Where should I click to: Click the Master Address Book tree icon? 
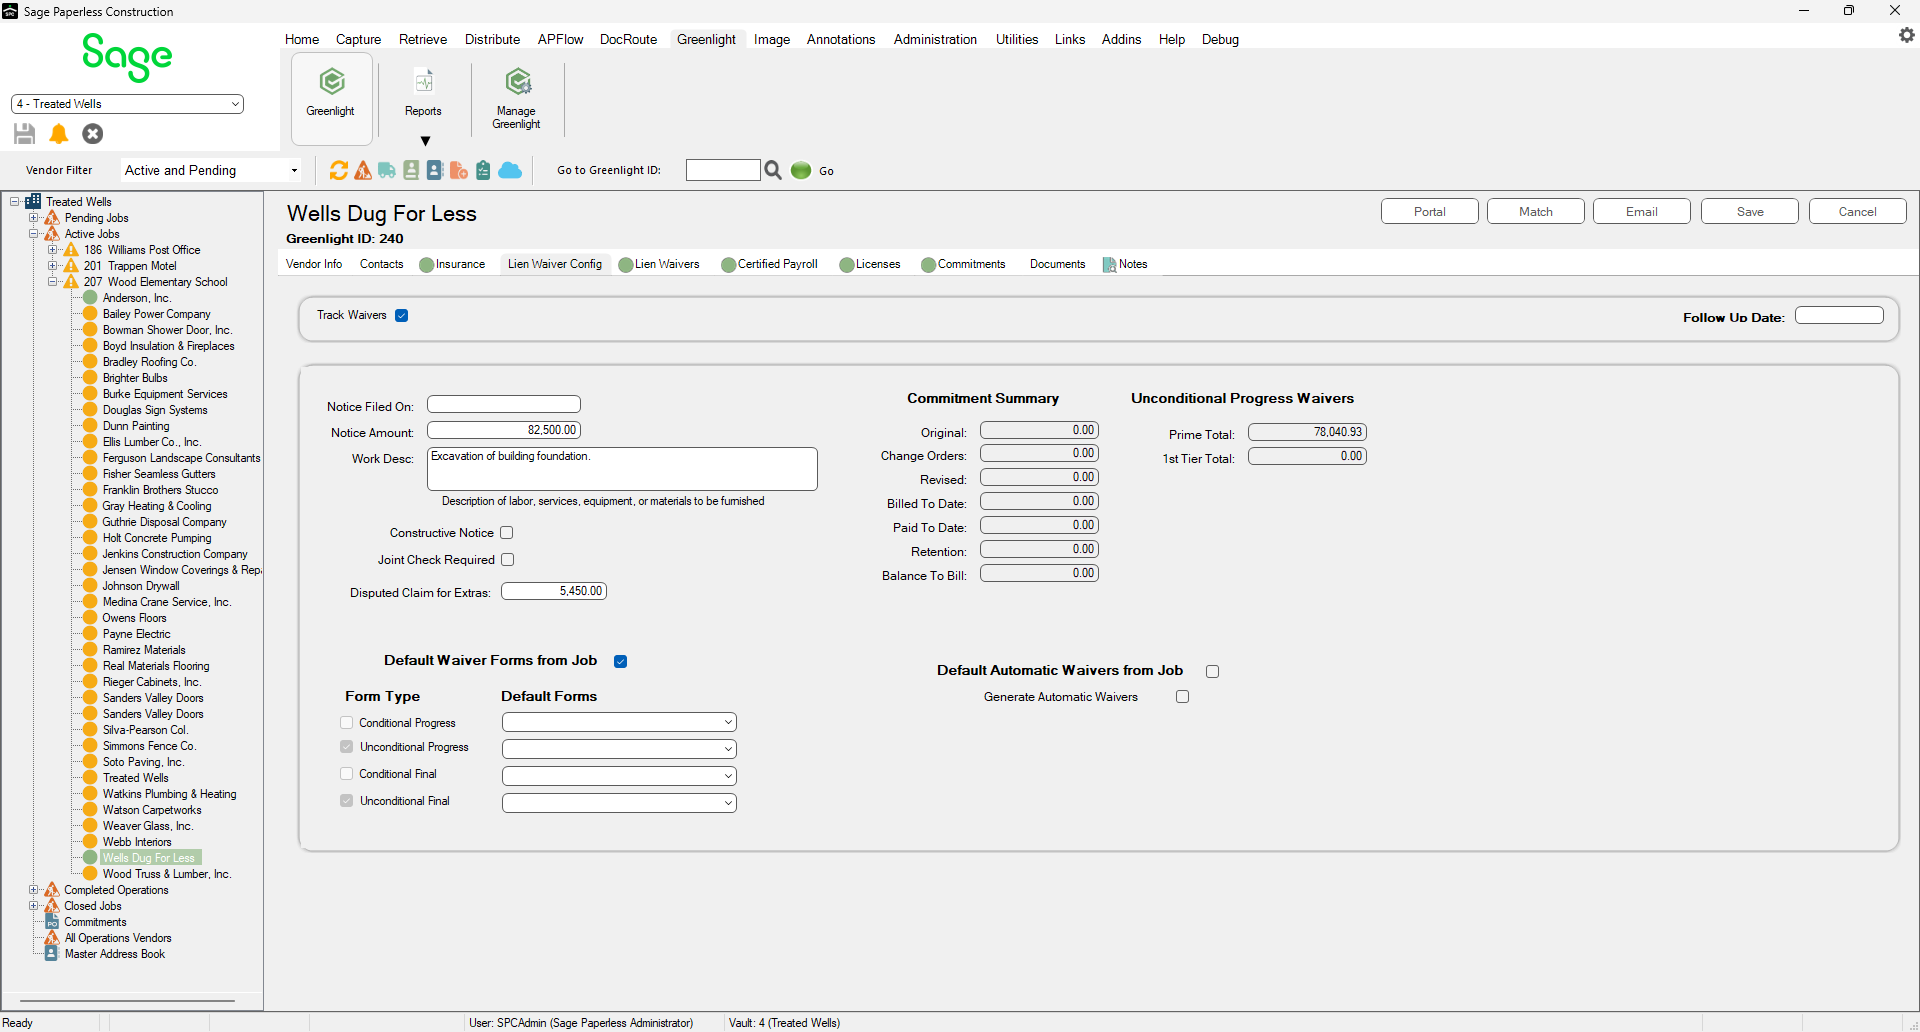click(x=51, y=954)
